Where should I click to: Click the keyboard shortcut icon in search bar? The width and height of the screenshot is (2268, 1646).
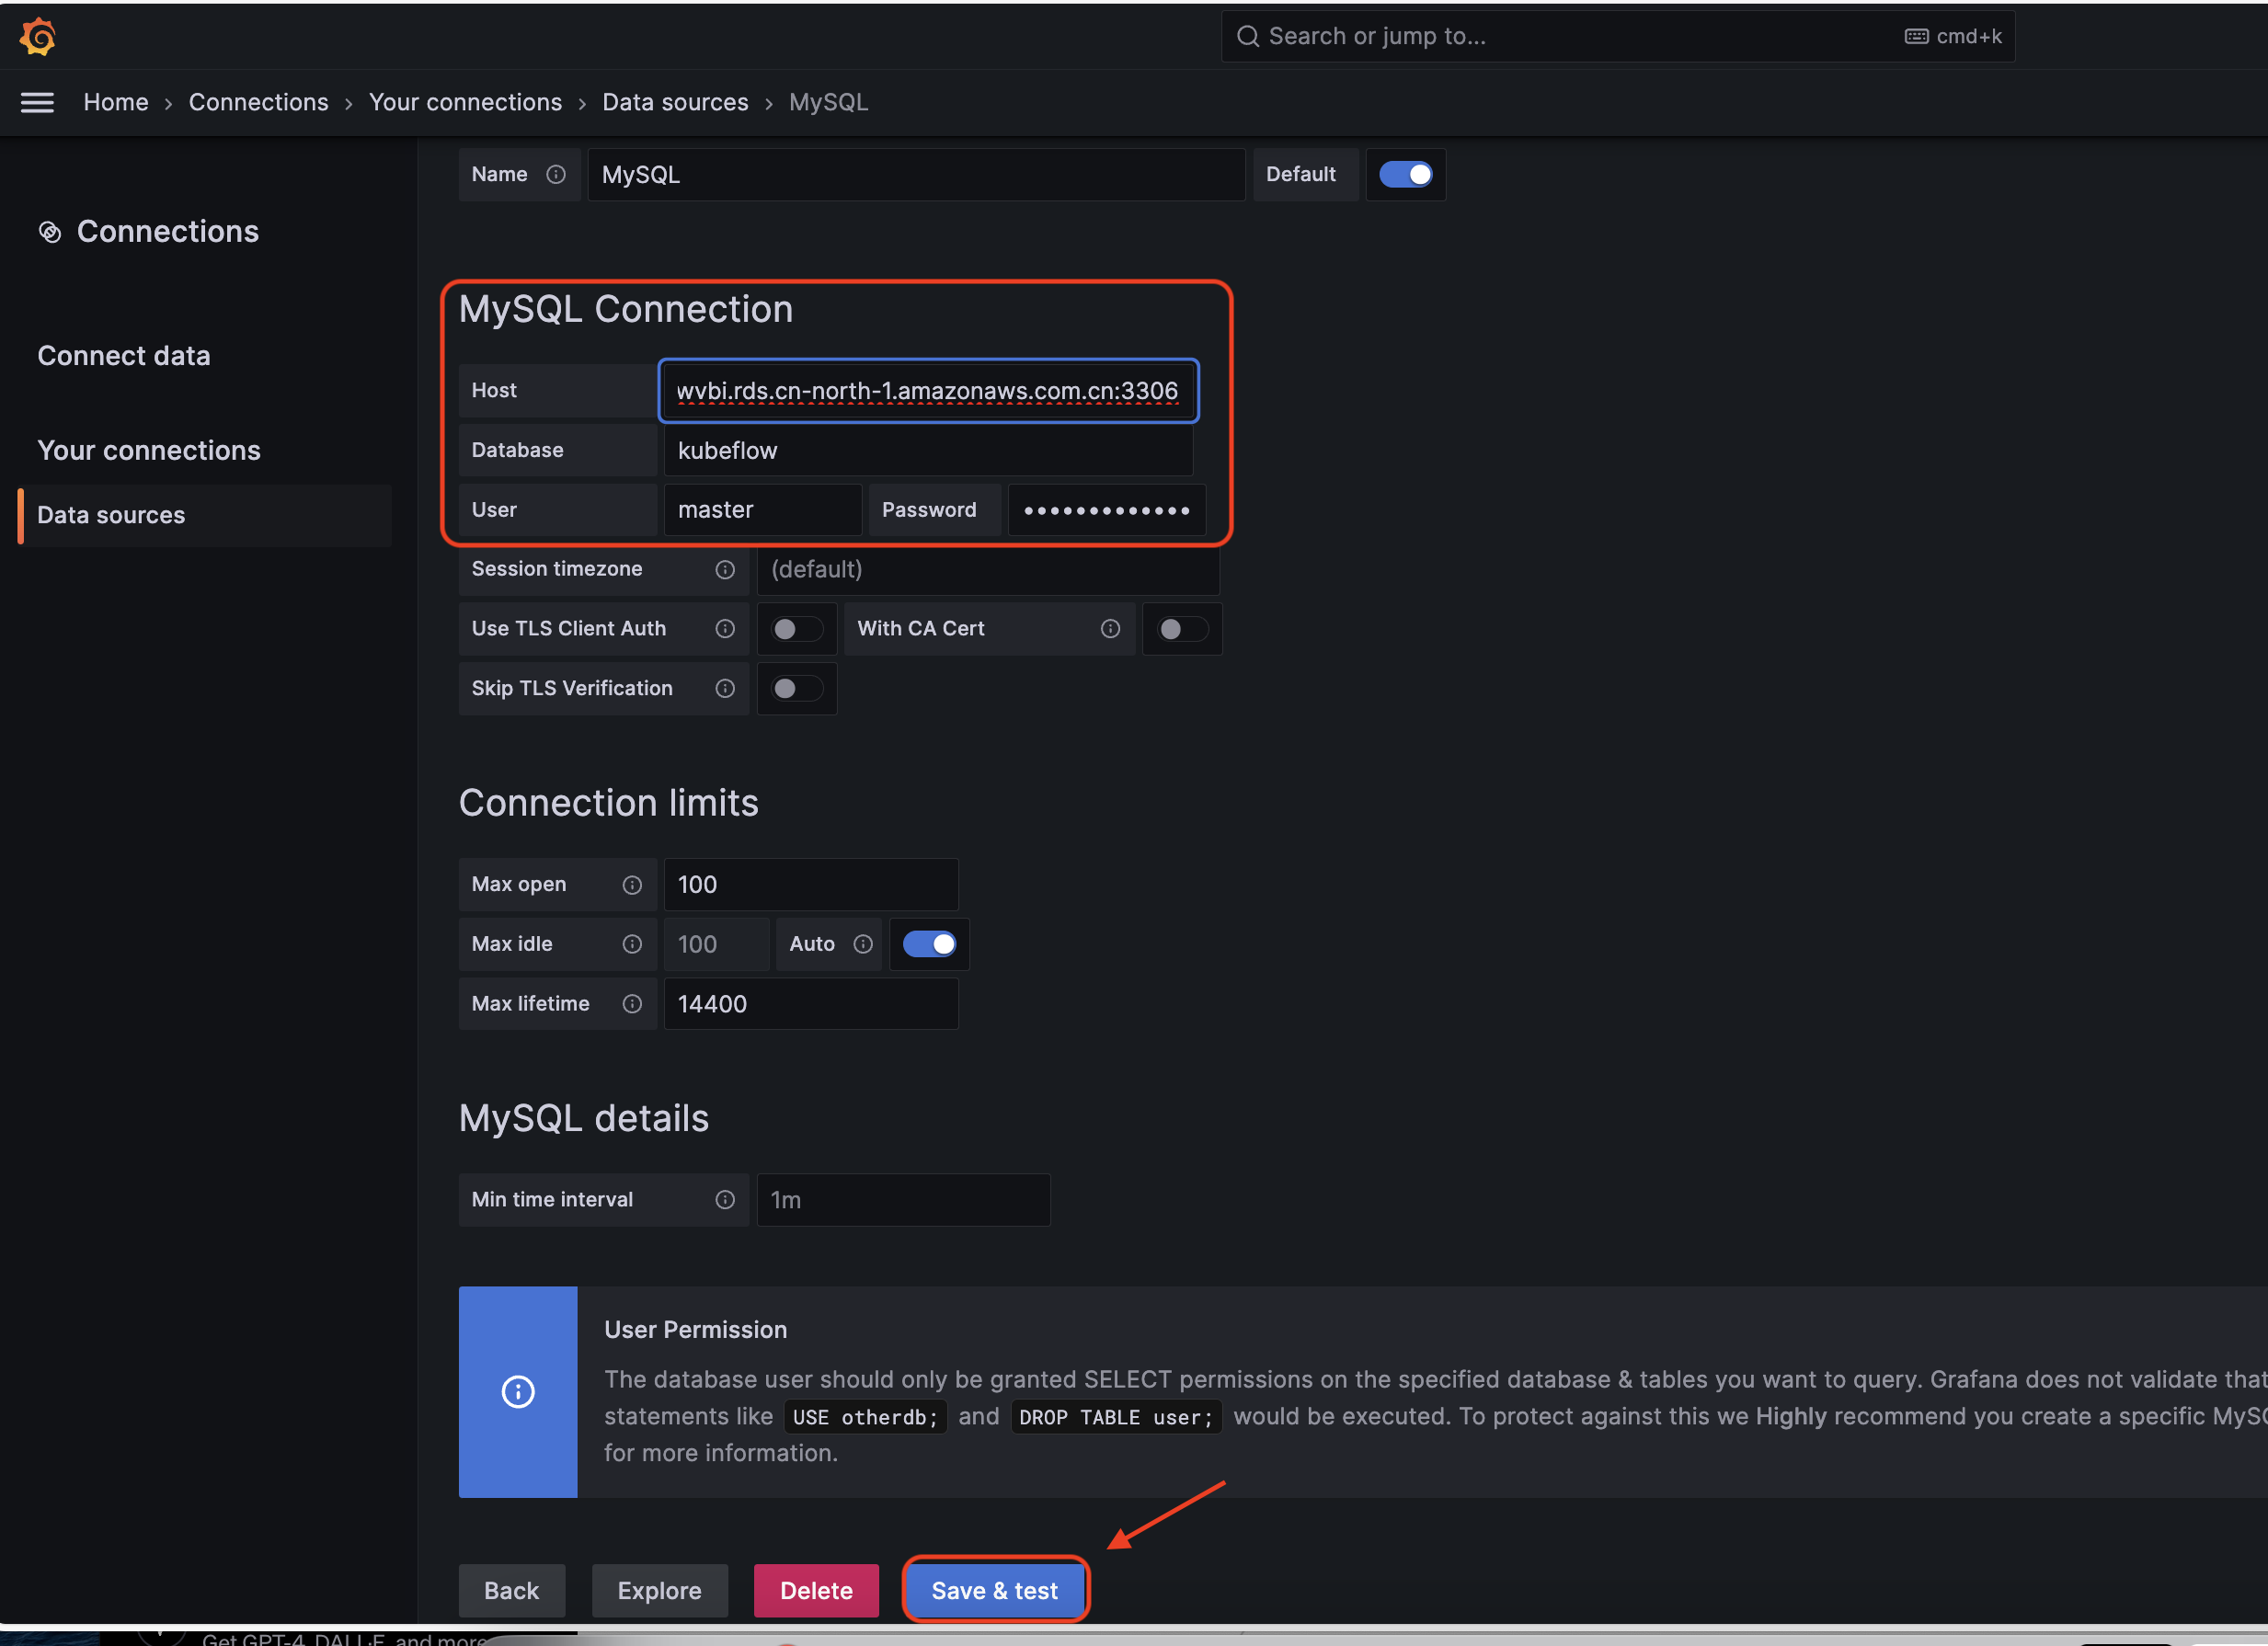click(x=1915, y=36)
